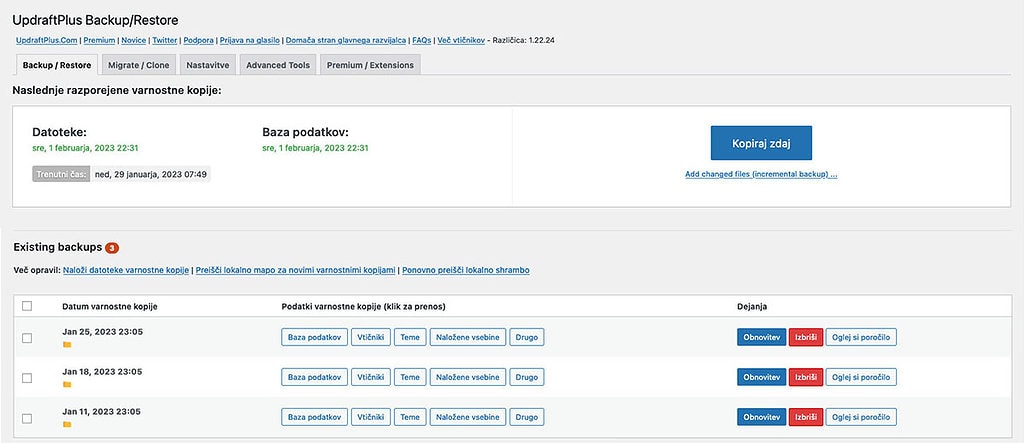Click the Jan 25, 2023 23:05 date text
1024x443 pixels.
tap(103, 331)
